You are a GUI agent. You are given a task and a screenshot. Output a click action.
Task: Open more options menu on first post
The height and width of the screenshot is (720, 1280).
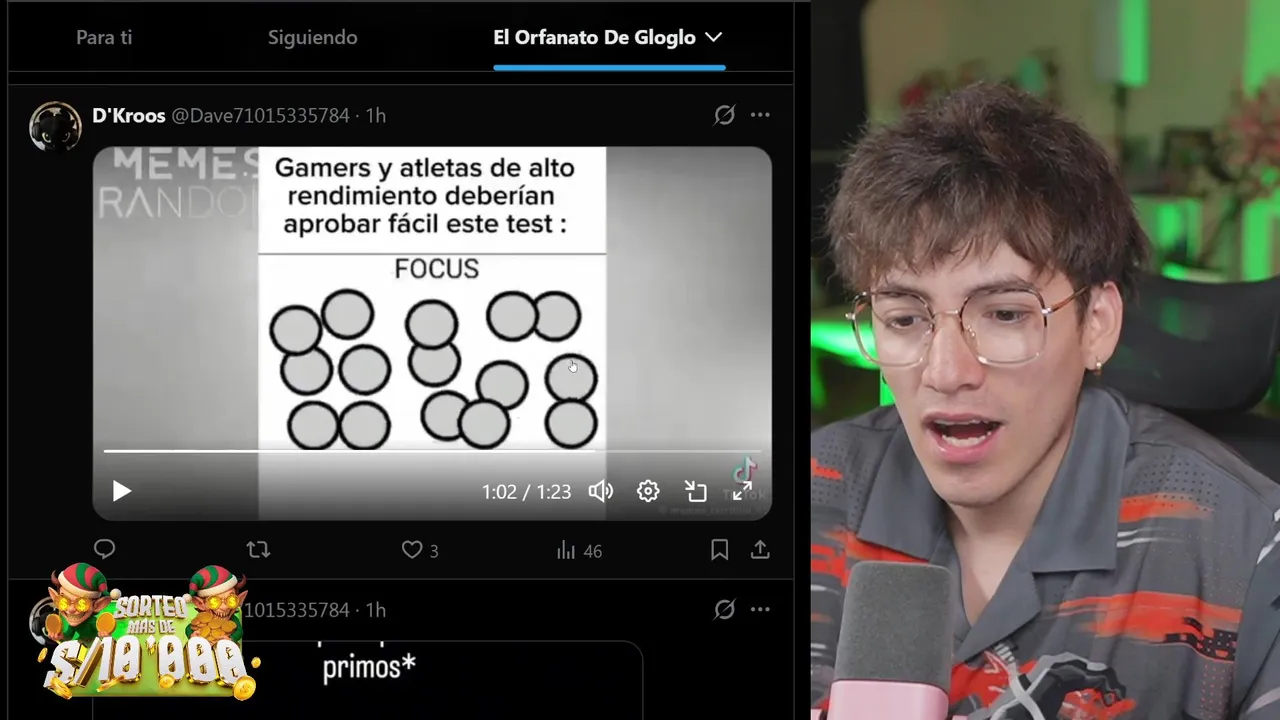click(760, 115)
